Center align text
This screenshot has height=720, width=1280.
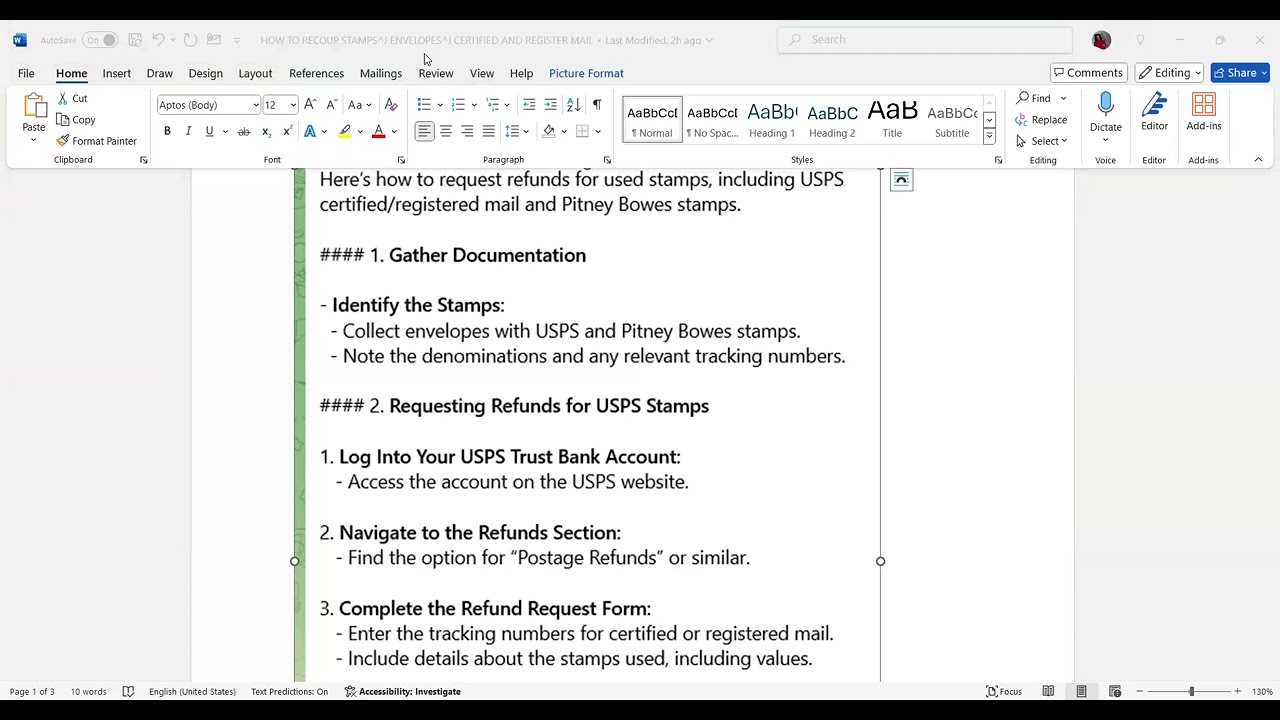[x=446, y=131]
